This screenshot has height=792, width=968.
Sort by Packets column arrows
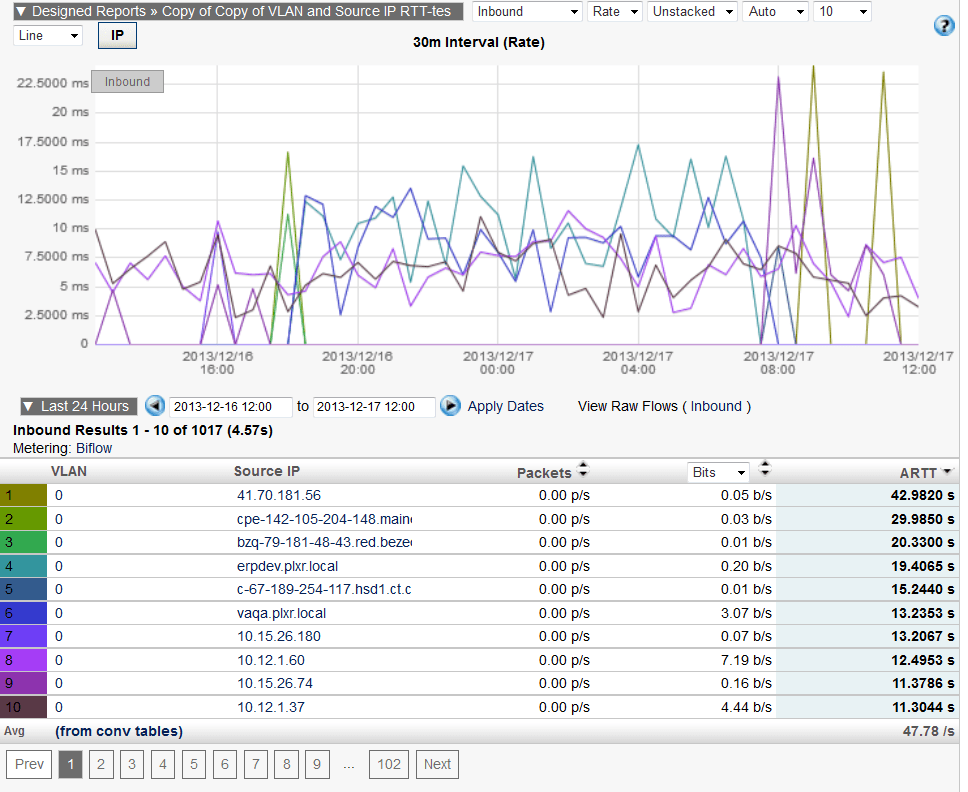click(x=583, y=470)
